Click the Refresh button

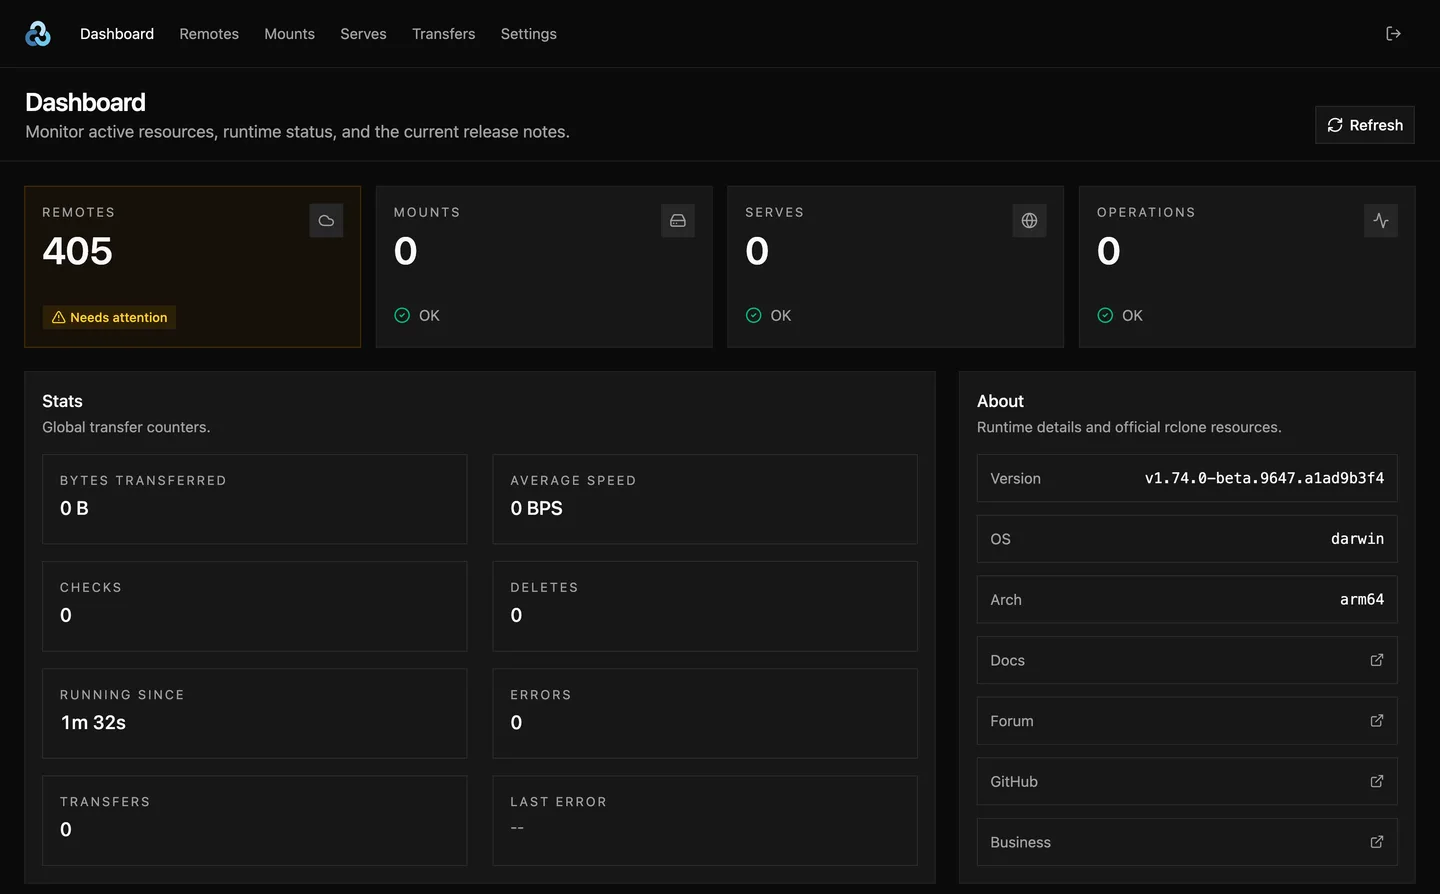pyautogui.click(x=1365, y=125)
